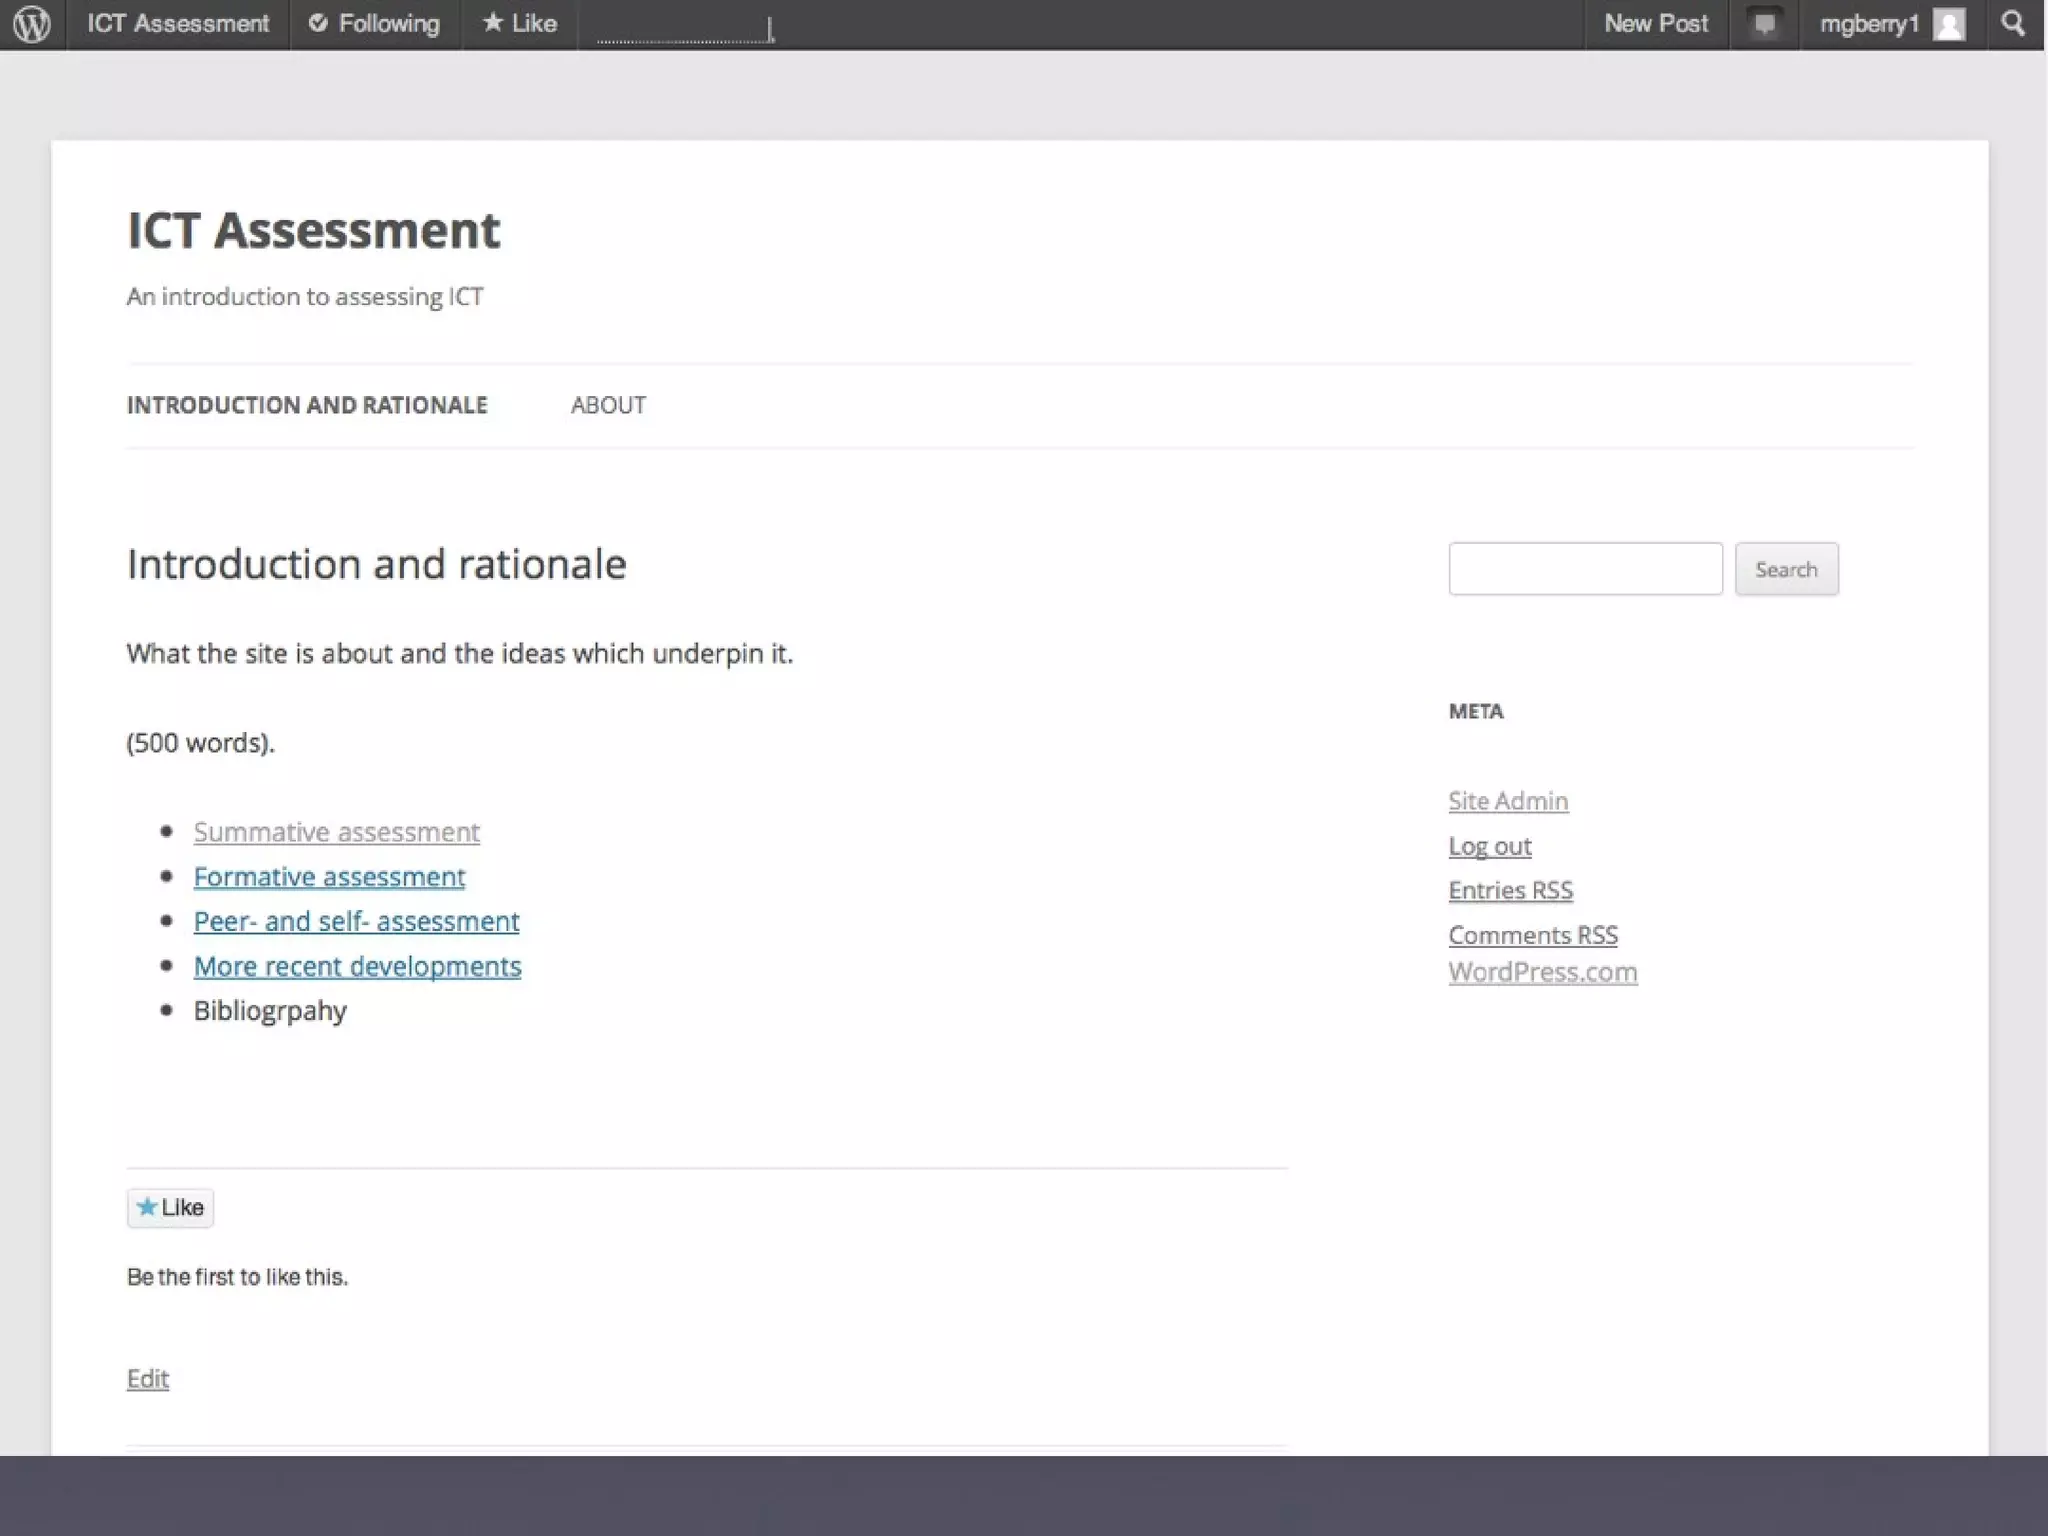
Task: Click New Post in admin bar
Action: point(1656,24)
